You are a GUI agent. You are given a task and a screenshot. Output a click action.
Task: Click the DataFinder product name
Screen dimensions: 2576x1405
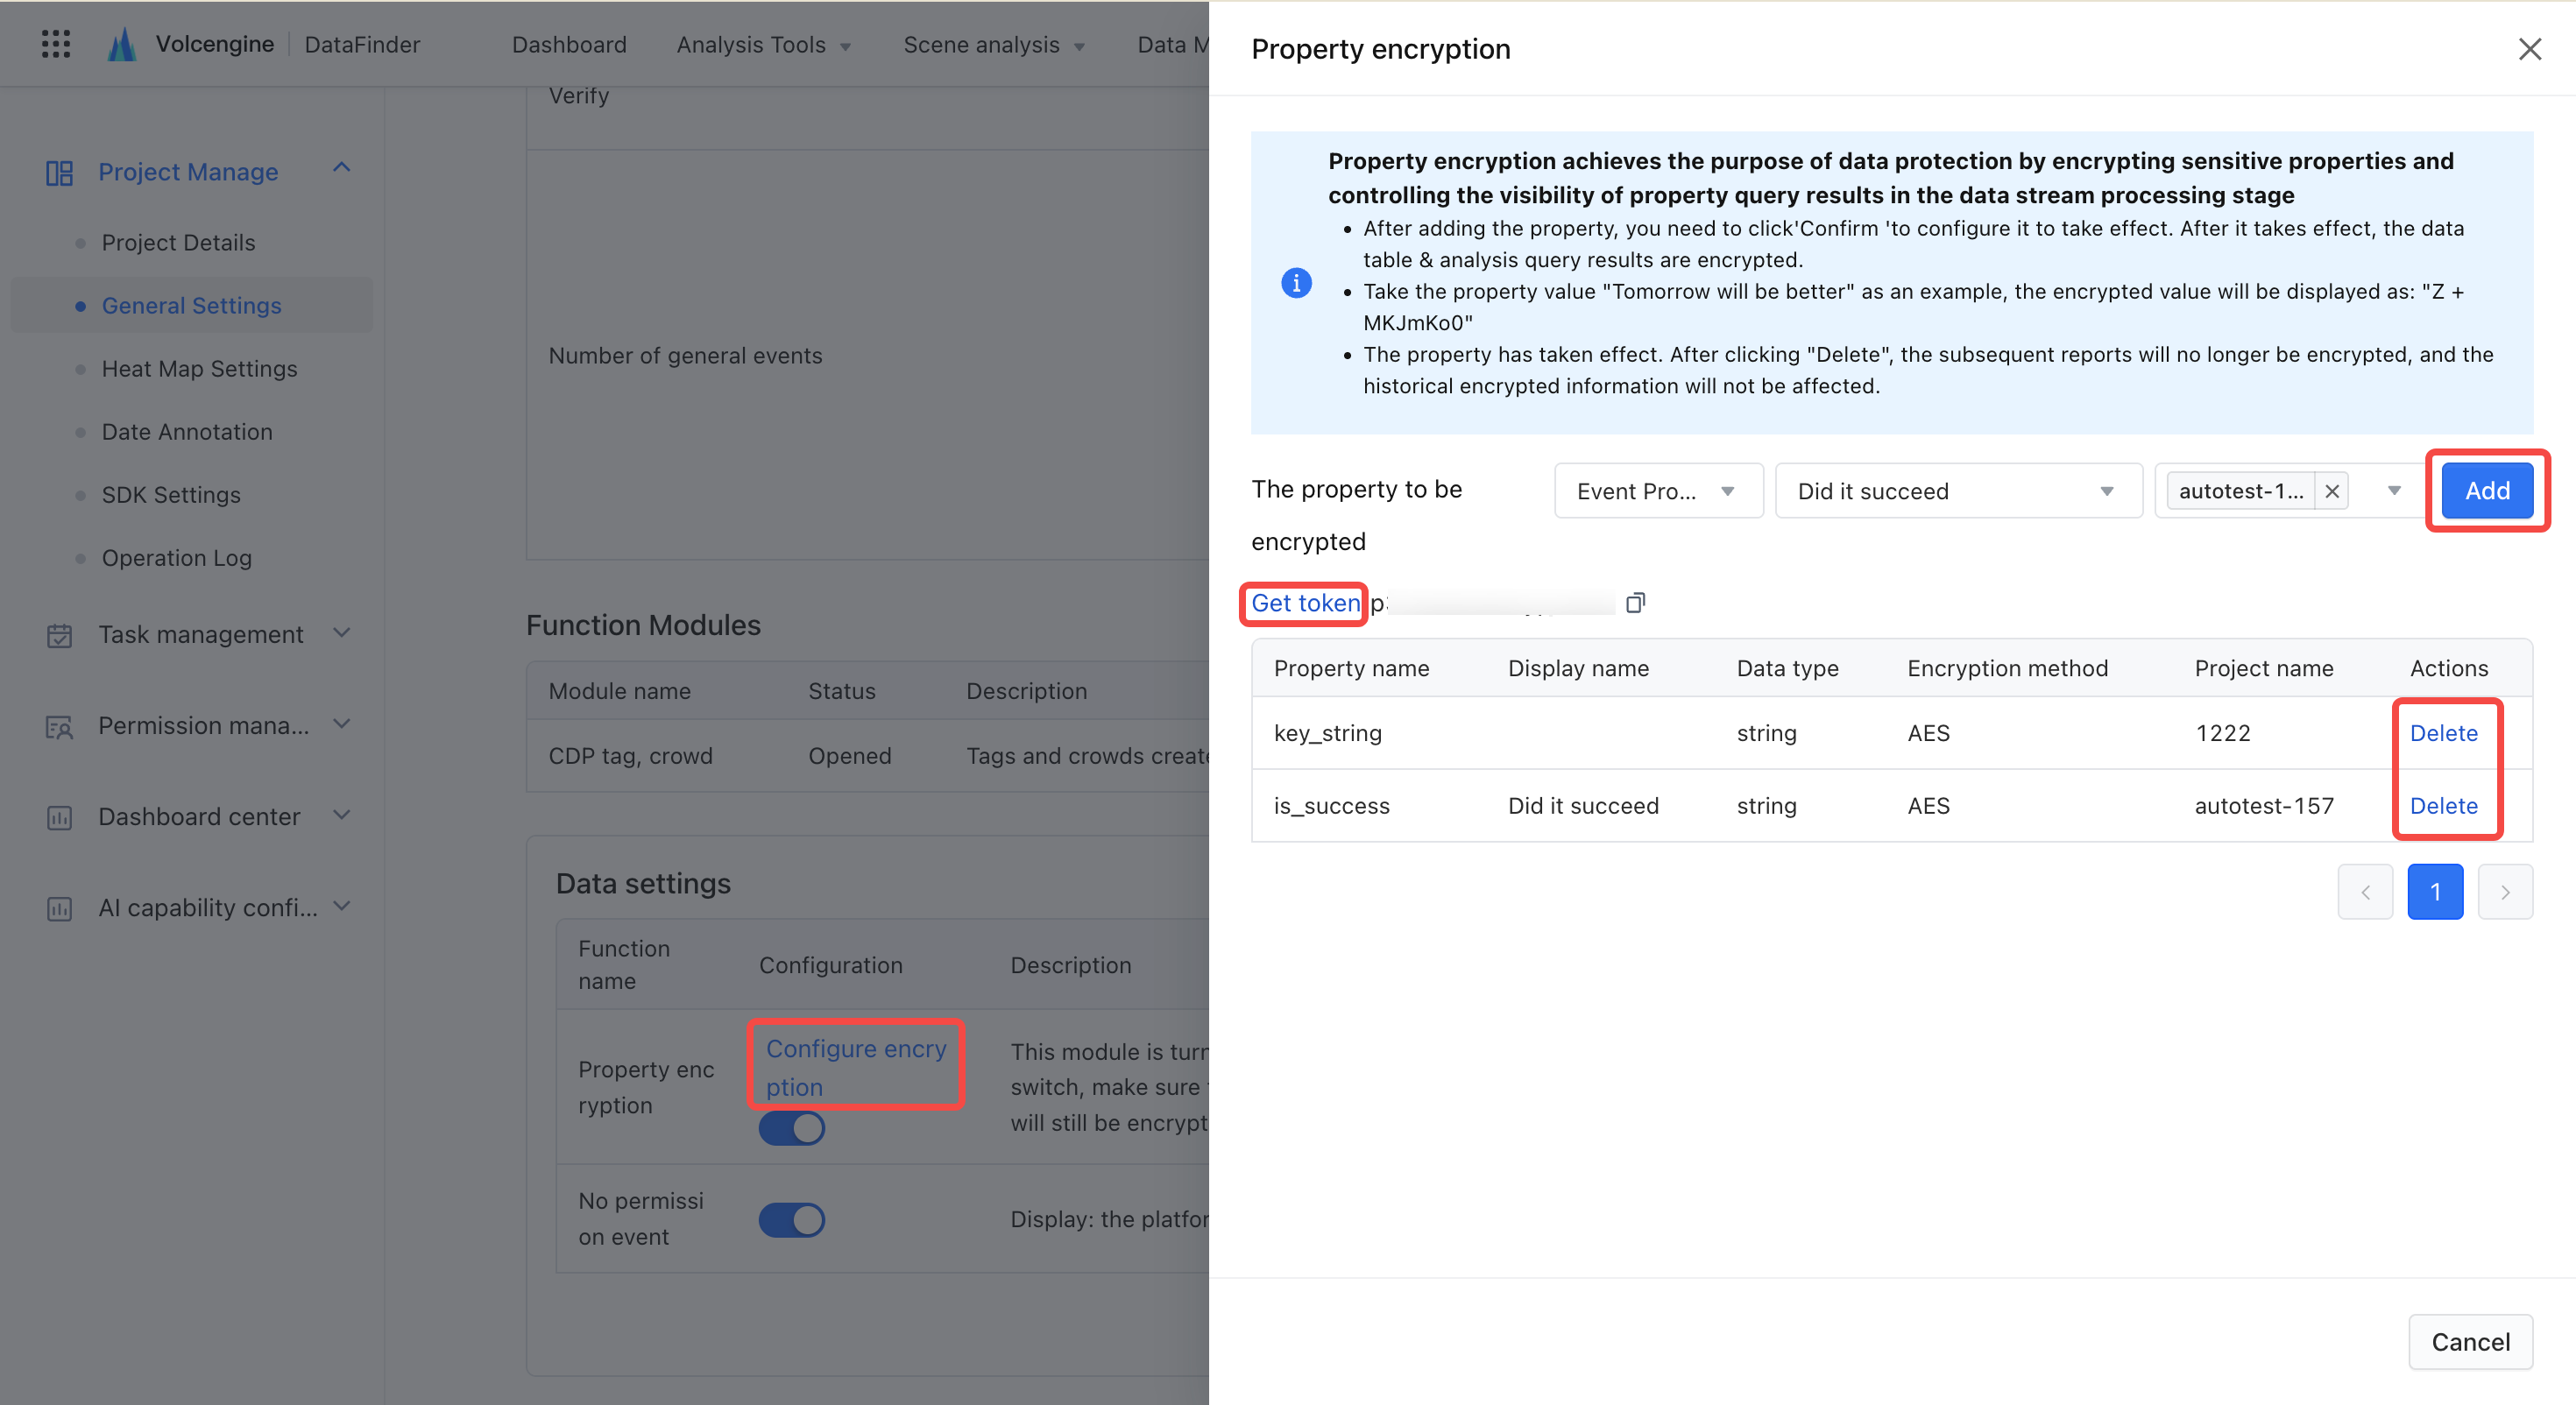[362, 45]
